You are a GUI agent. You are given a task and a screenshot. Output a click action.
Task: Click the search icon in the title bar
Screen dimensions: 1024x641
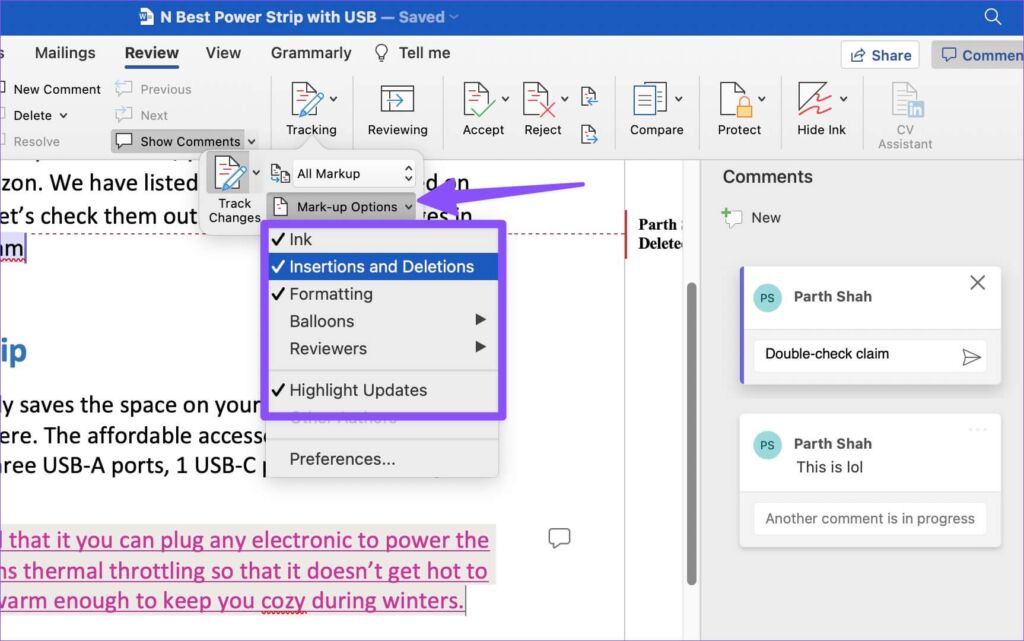tap(992, 16)
